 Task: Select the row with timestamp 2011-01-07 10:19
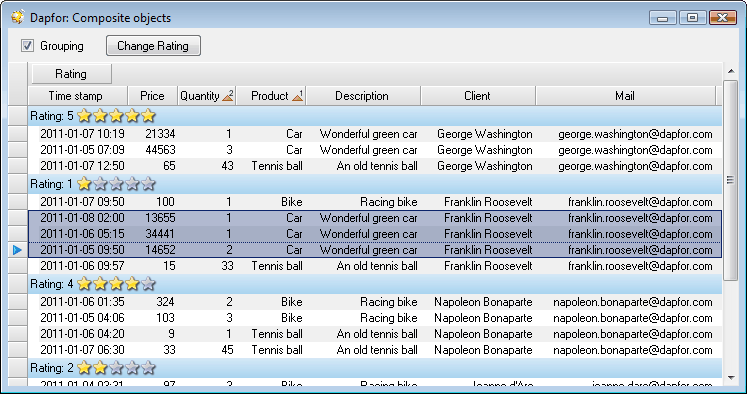point(374,134)
